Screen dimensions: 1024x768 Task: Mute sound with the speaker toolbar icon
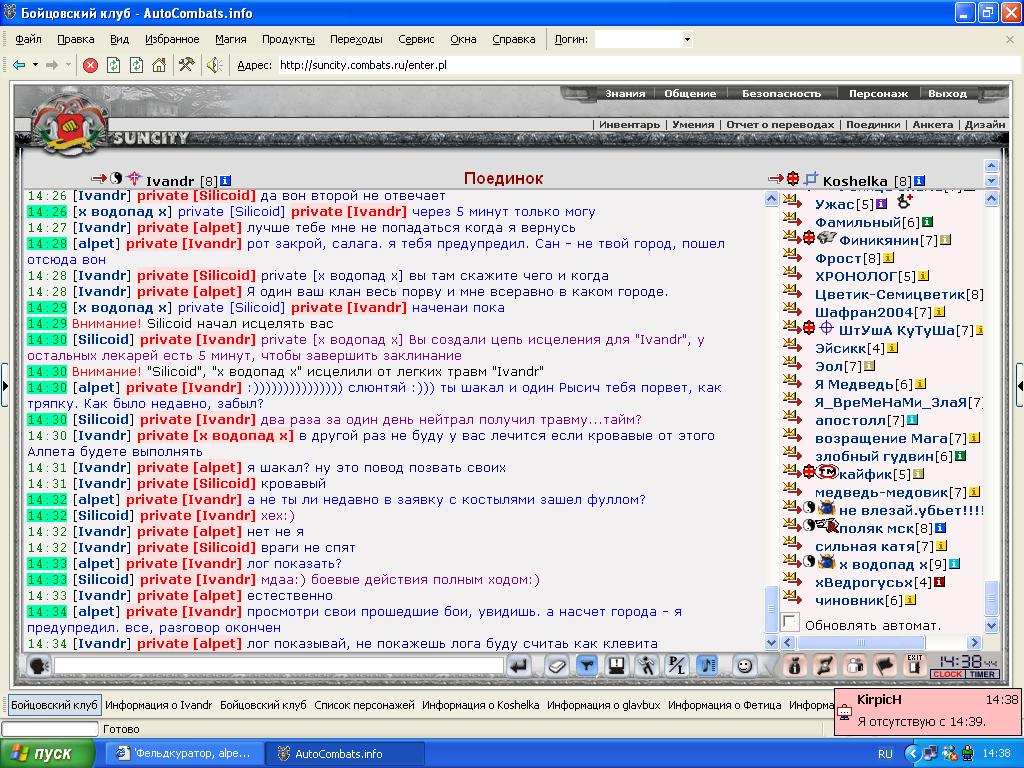(x=214, y=65)
